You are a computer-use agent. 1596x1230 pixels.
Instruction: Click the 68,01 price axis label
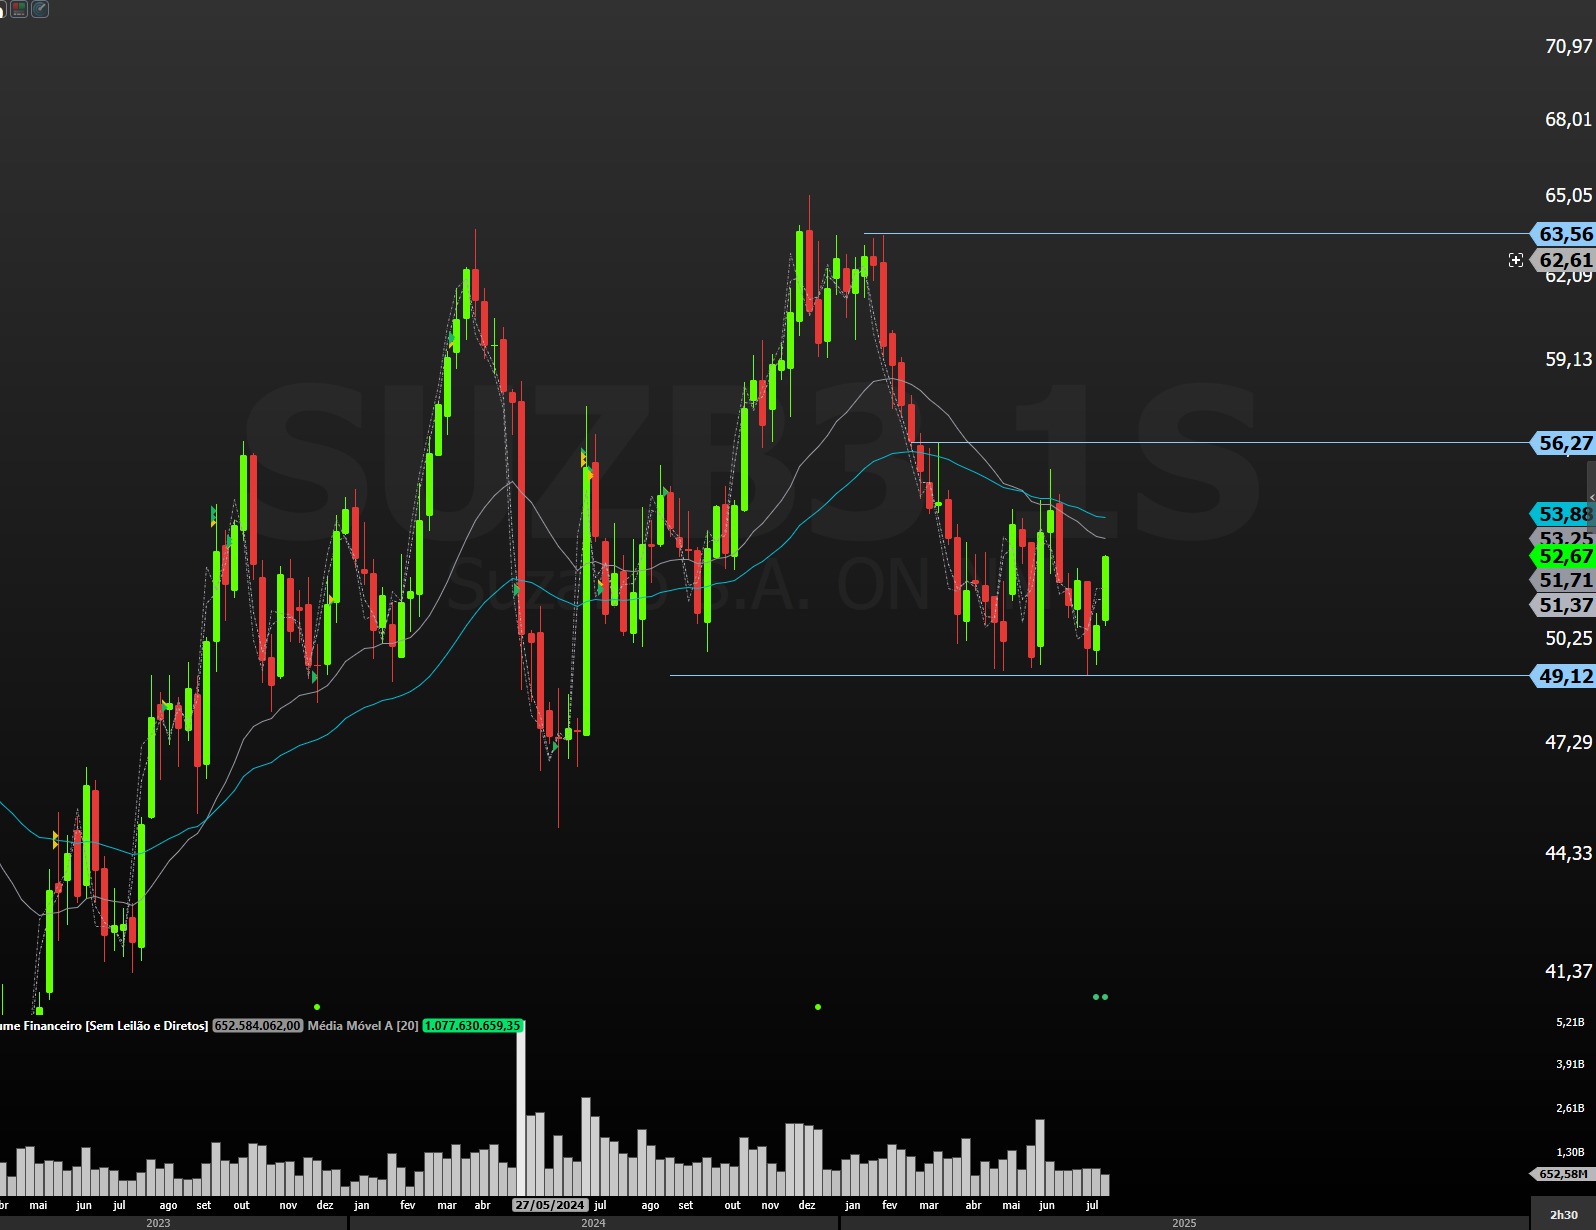click(1568, 119)
